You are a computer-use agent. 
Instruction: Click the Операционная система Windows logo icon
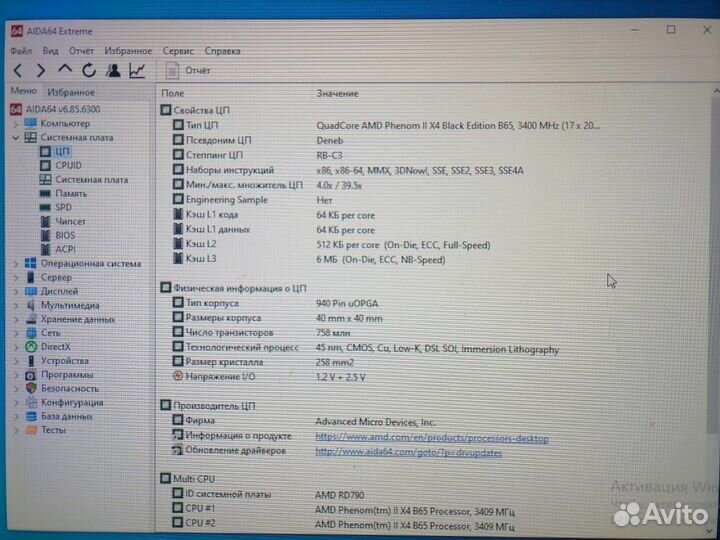(x=30, y=264)
